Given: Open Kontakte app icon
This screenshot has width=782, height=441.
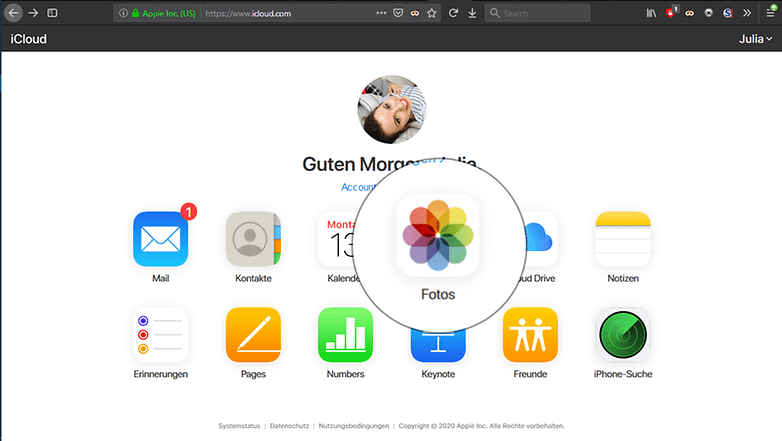Looking at the screenshot, I should point(253,239).
